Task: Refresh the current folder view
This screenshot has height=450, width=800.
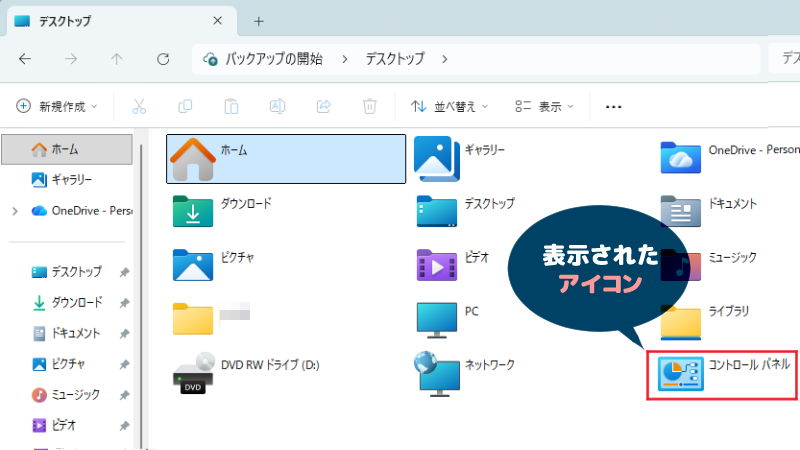Action: coord(163,59)
